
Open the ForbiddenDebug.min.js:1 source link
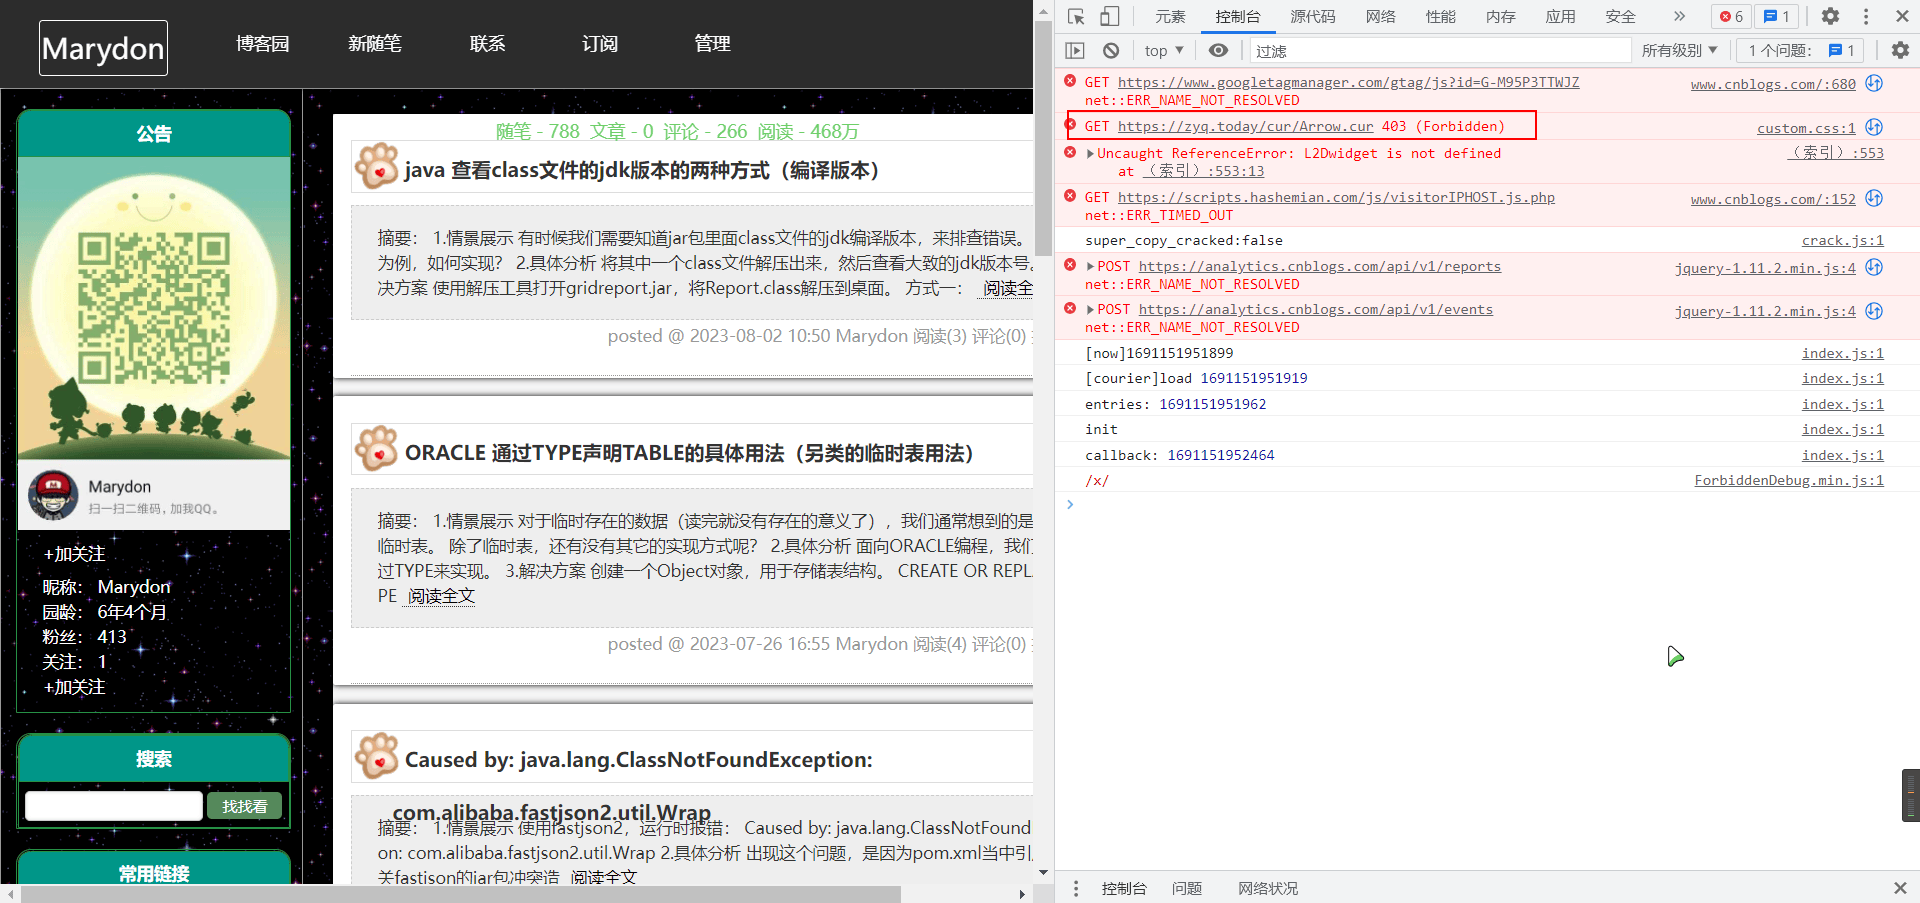click(1787, 480)
